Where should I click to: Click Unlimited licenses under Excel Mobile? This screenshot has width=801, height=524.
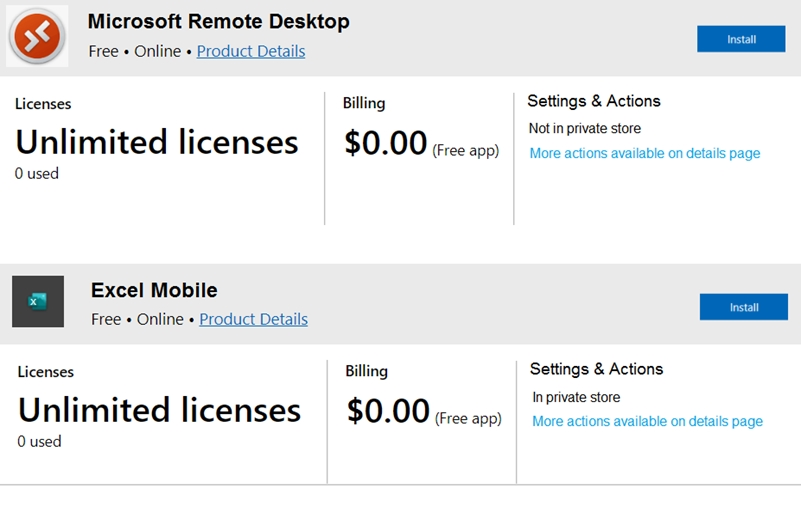click(159, 410)
